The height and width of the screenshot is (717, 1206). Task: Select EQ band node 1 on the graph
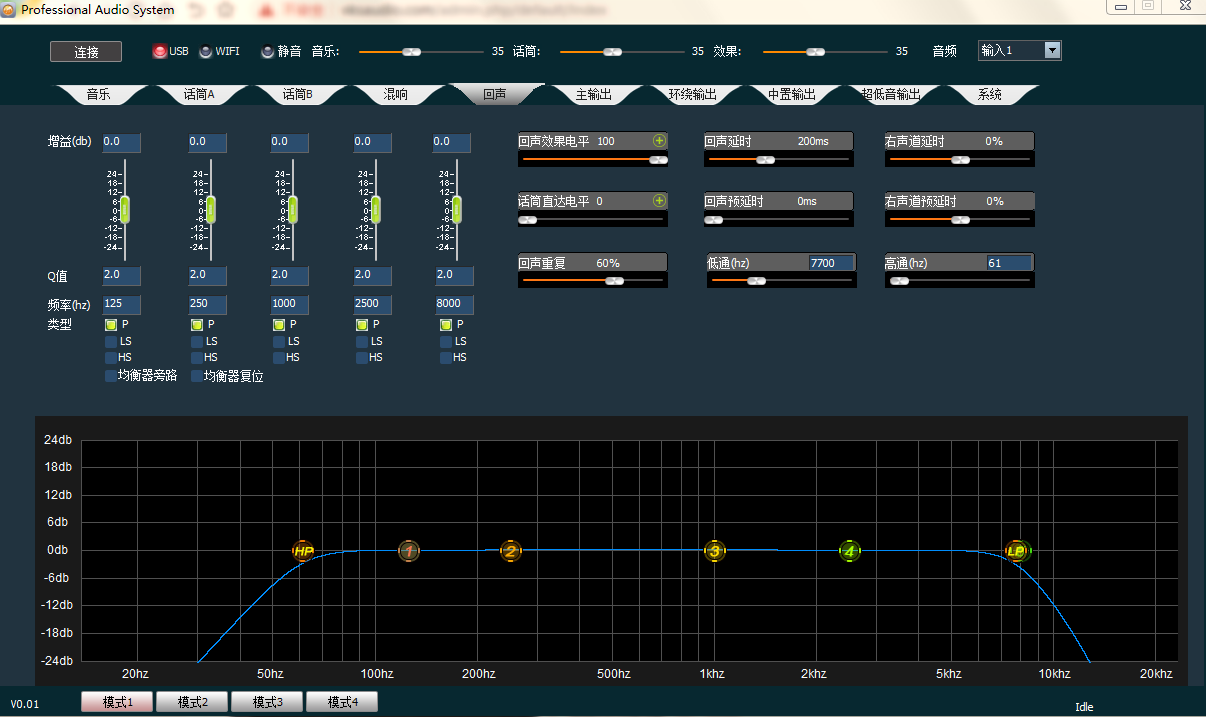coord(408,551)
